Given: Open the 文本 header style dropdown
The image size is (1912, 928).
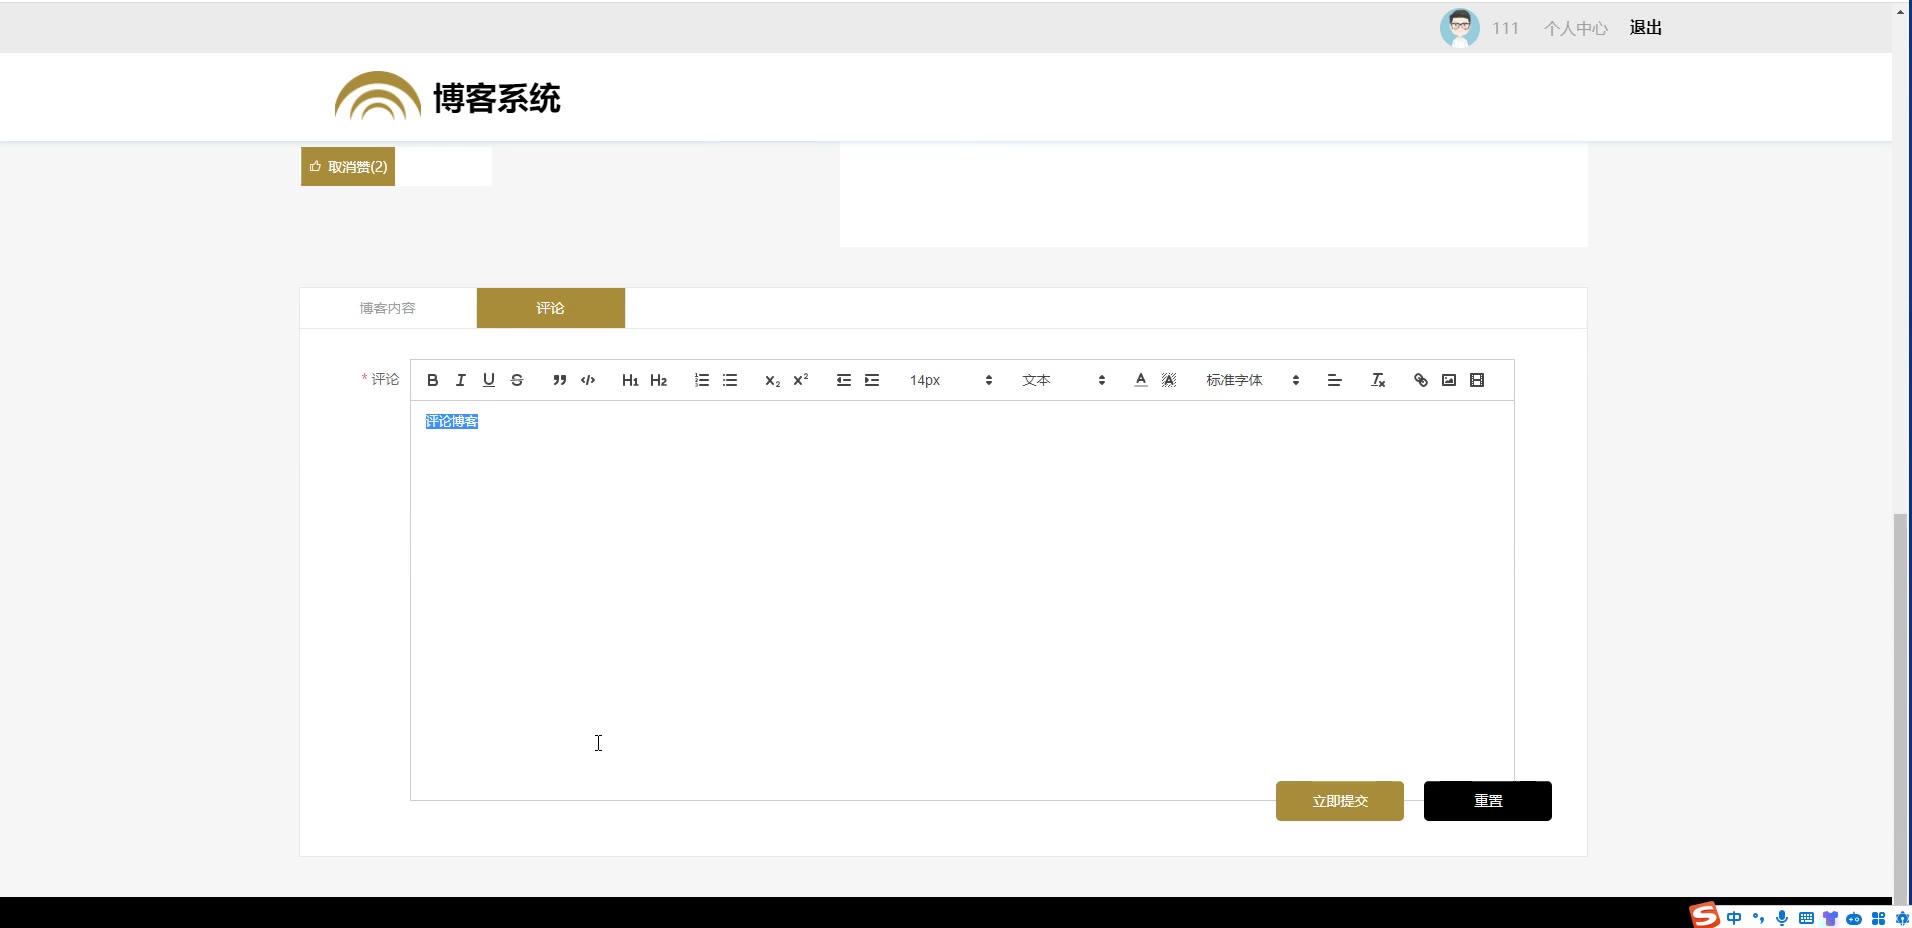Looking at the screenshot, I should 1063,380.
